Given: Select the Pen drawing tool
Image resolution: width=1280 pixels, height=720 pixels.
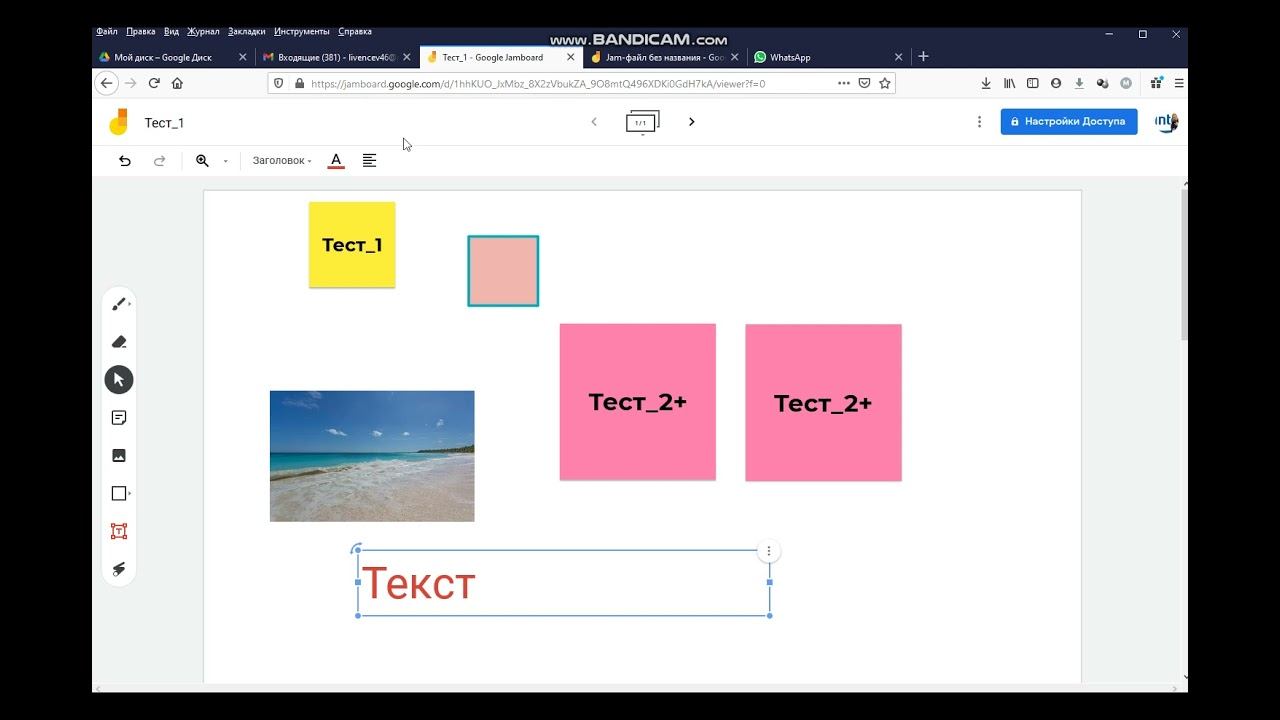Looking at the screenshot, I should click(x=118, y=304).
